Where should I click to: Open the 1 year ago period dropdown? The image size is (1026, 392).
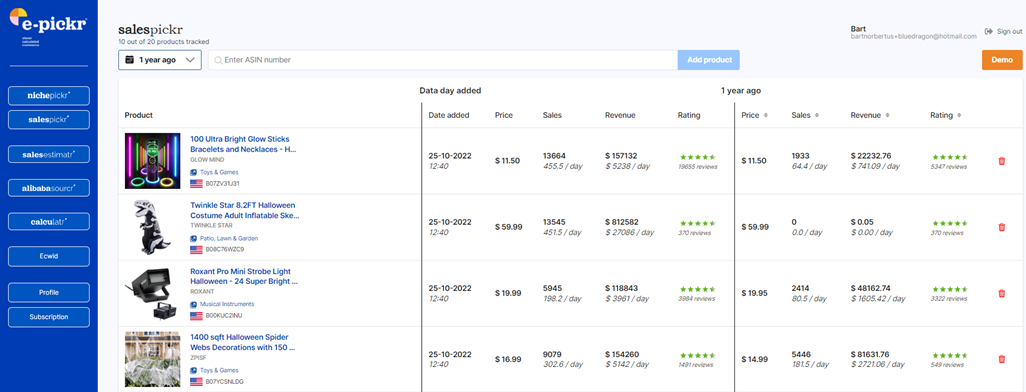coord(160,60)
